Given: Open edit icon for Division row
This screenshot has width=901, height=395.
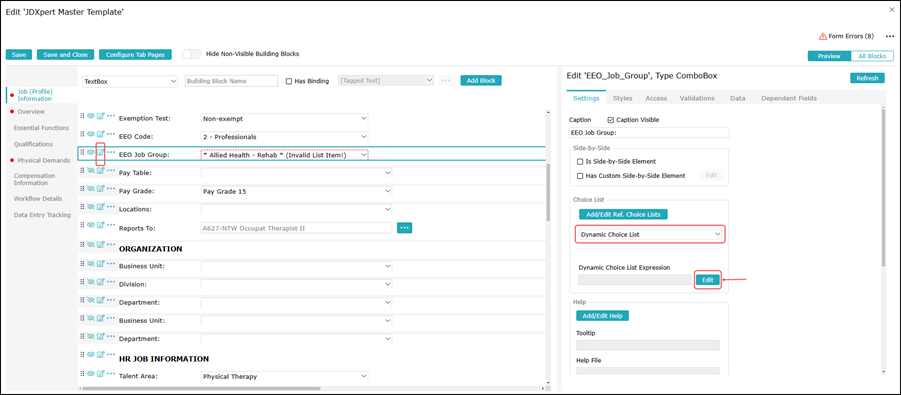Looking at the screenshot, I should (101, 282).
